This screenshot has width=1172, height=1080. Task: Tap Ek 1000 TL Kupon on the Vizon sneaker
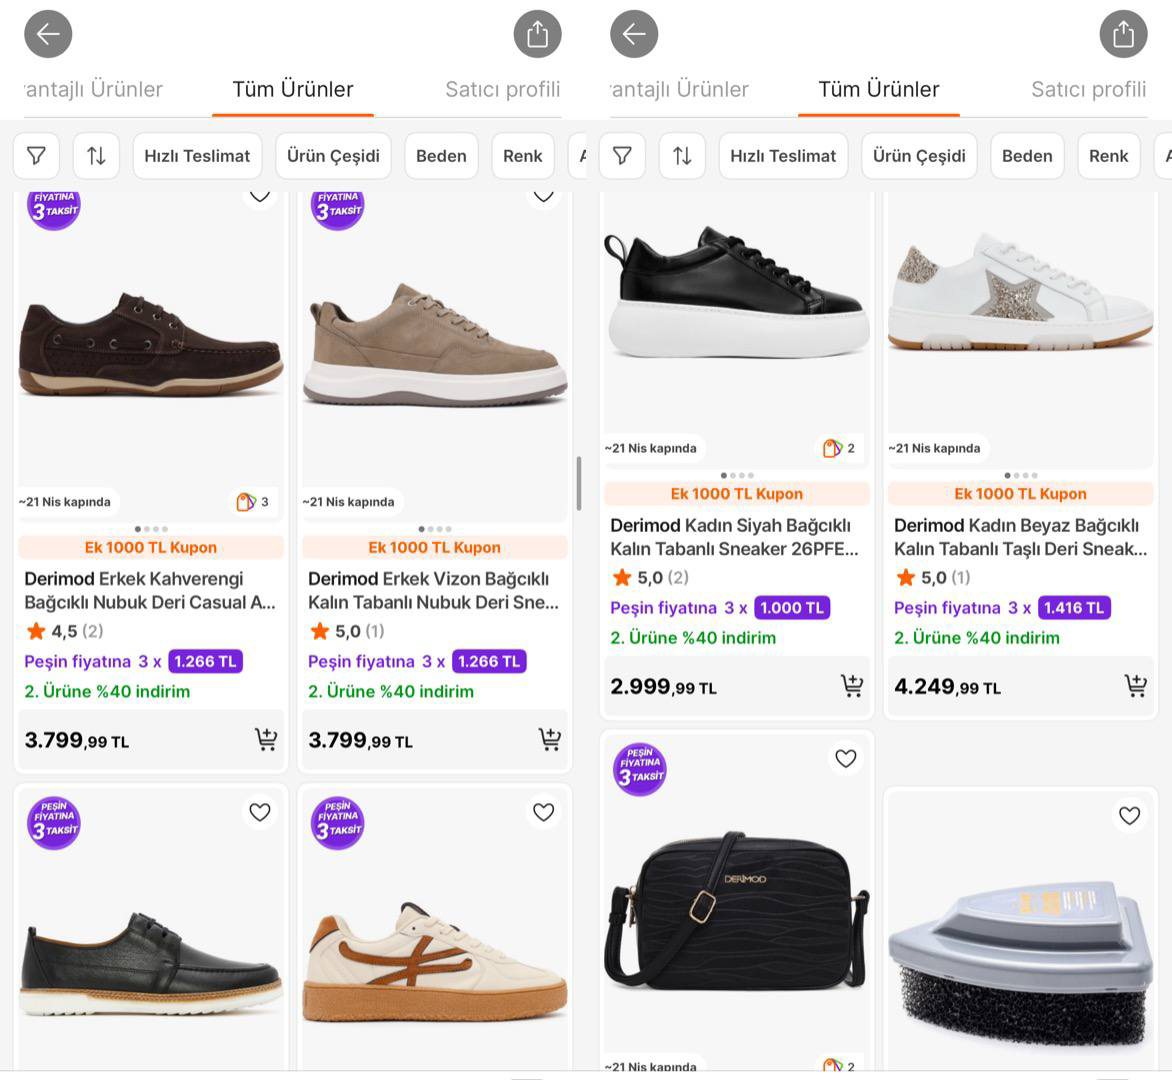[434, 547]
